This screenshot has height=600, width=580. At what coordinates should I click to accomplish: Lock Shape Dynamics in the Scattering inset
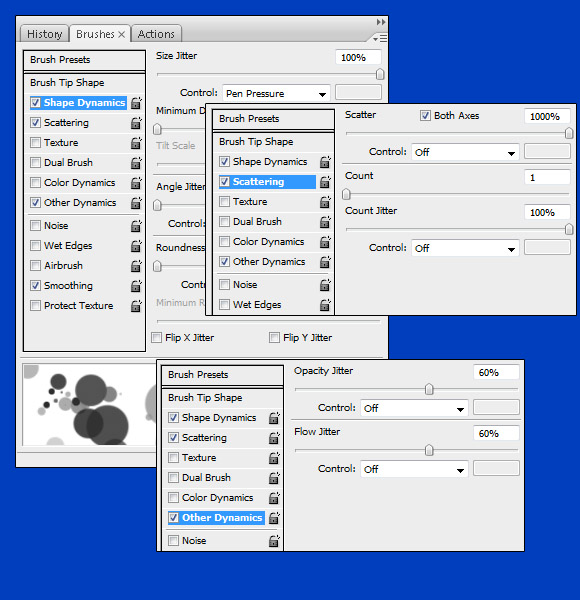coord(325,162)
